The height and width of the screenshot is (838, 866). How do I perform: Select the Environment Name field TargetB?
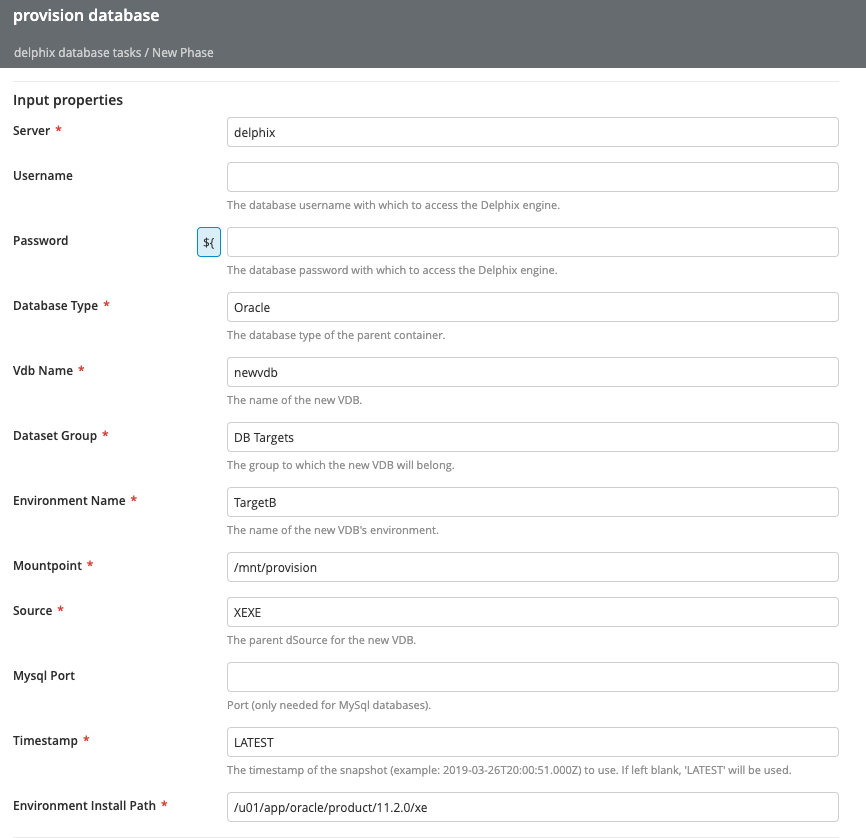click(532, 502)
